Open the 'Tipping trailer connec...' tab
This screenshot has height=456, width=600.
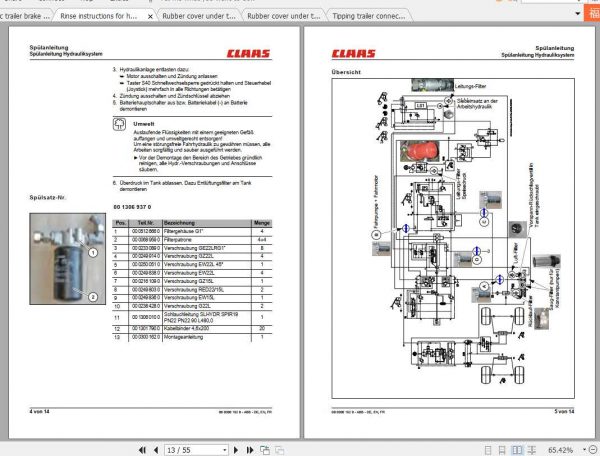click(368, 16)
